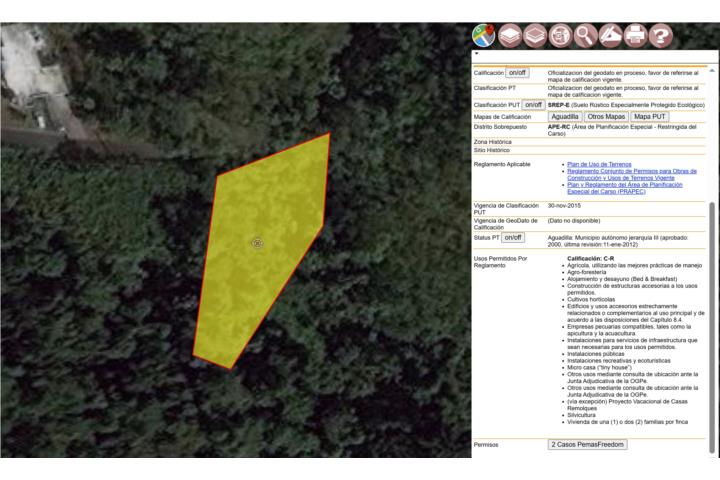The image size is (720, 480).
Task: Toggle Calificación layer on/off
Action: pyautogui.click(x=517, y=73)
